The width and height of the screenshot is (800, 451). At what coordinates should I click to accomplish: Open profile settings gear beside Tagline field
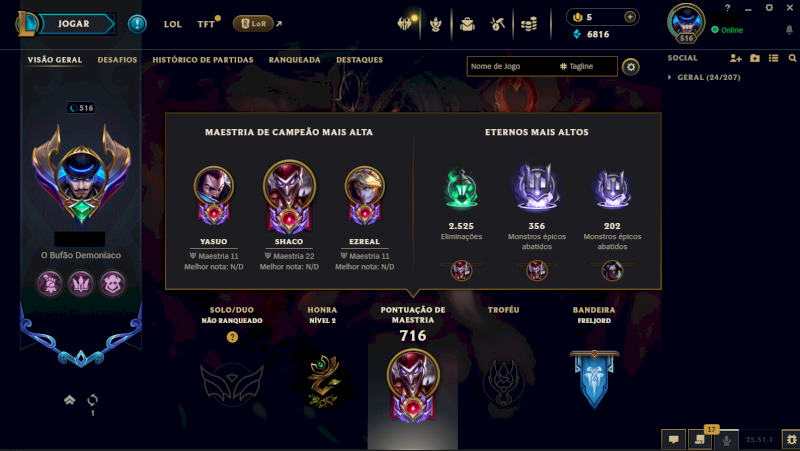[631, 67]
